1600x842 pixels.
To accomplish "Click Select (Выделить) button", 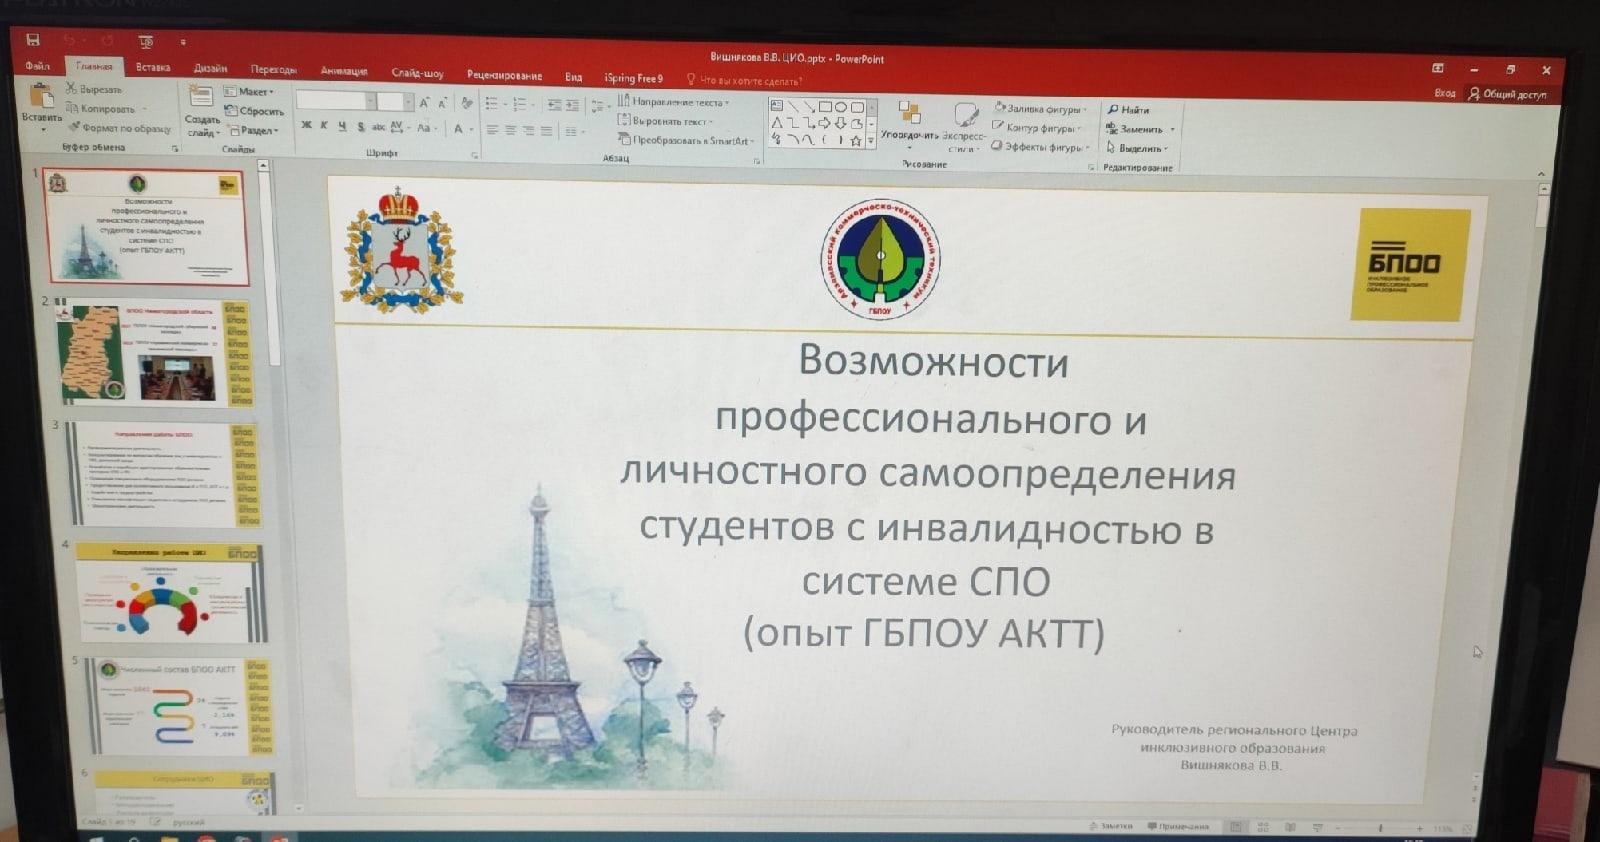I will [1136, 148].
